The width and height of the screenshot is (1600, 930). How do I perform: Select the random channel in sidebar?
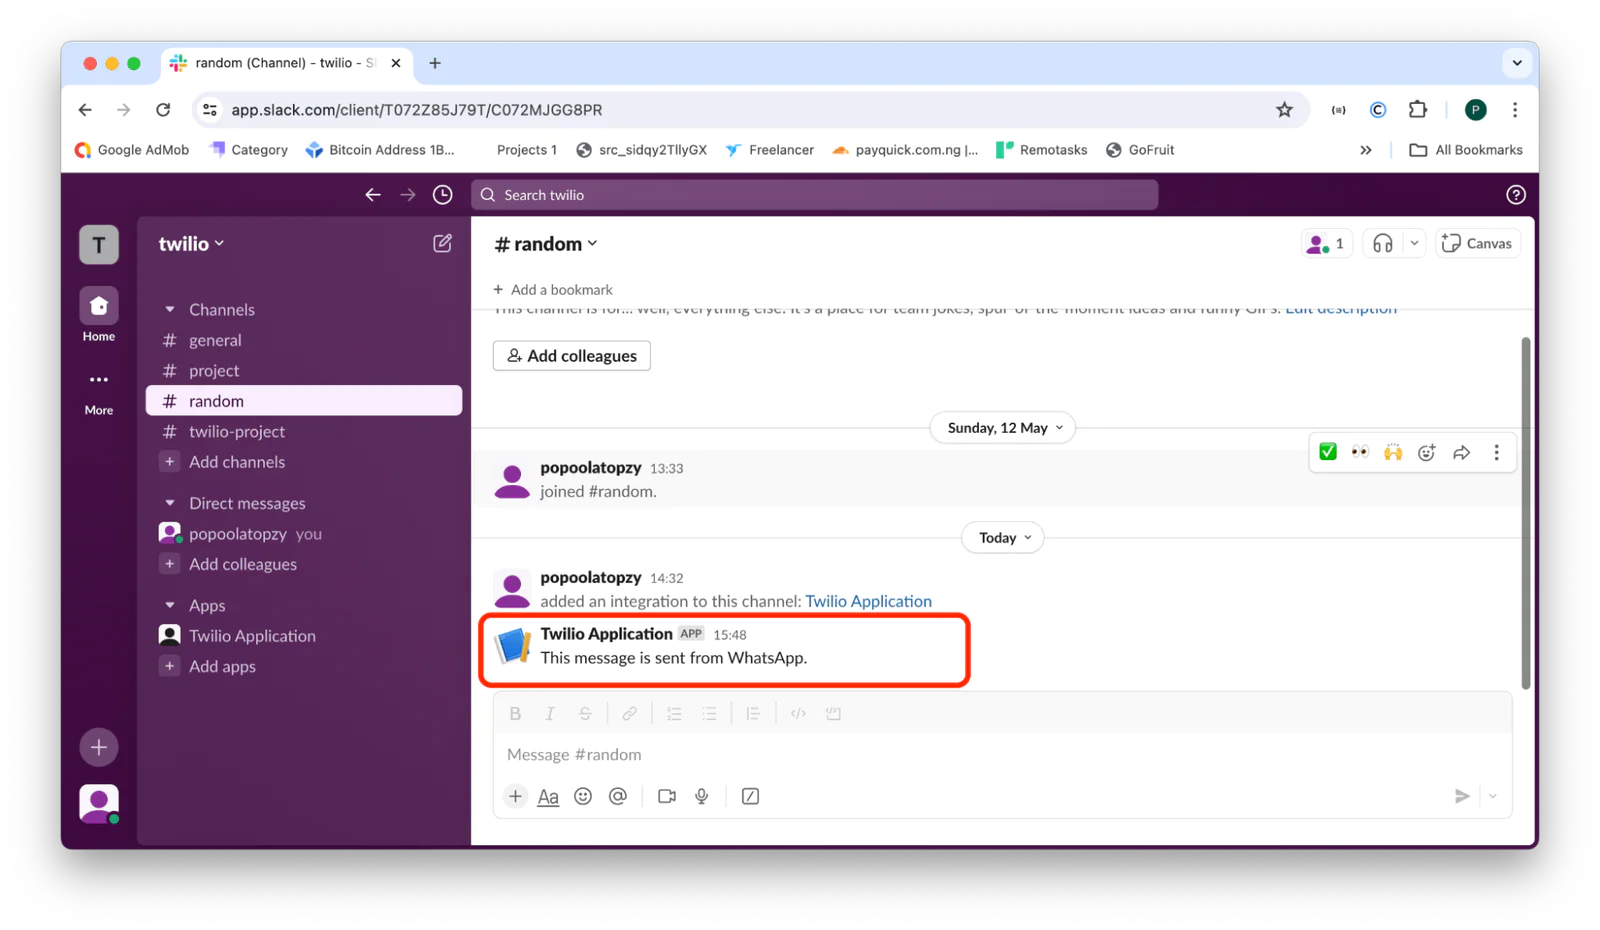[304, 401]
